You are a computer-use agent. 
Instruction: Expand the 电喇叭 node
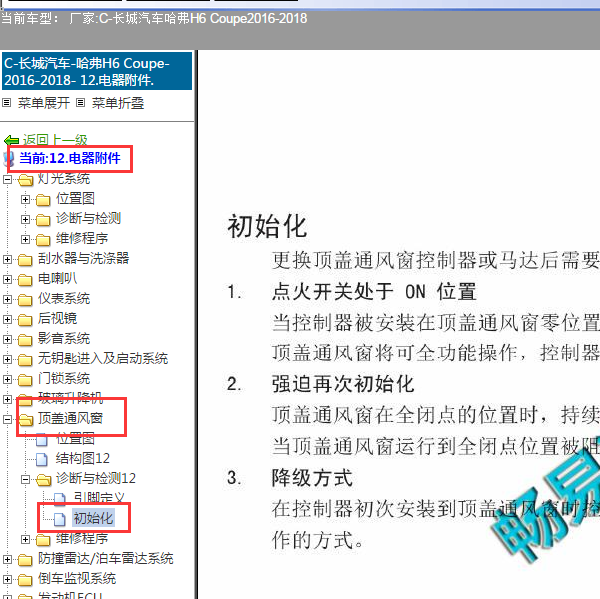(7, 279)
